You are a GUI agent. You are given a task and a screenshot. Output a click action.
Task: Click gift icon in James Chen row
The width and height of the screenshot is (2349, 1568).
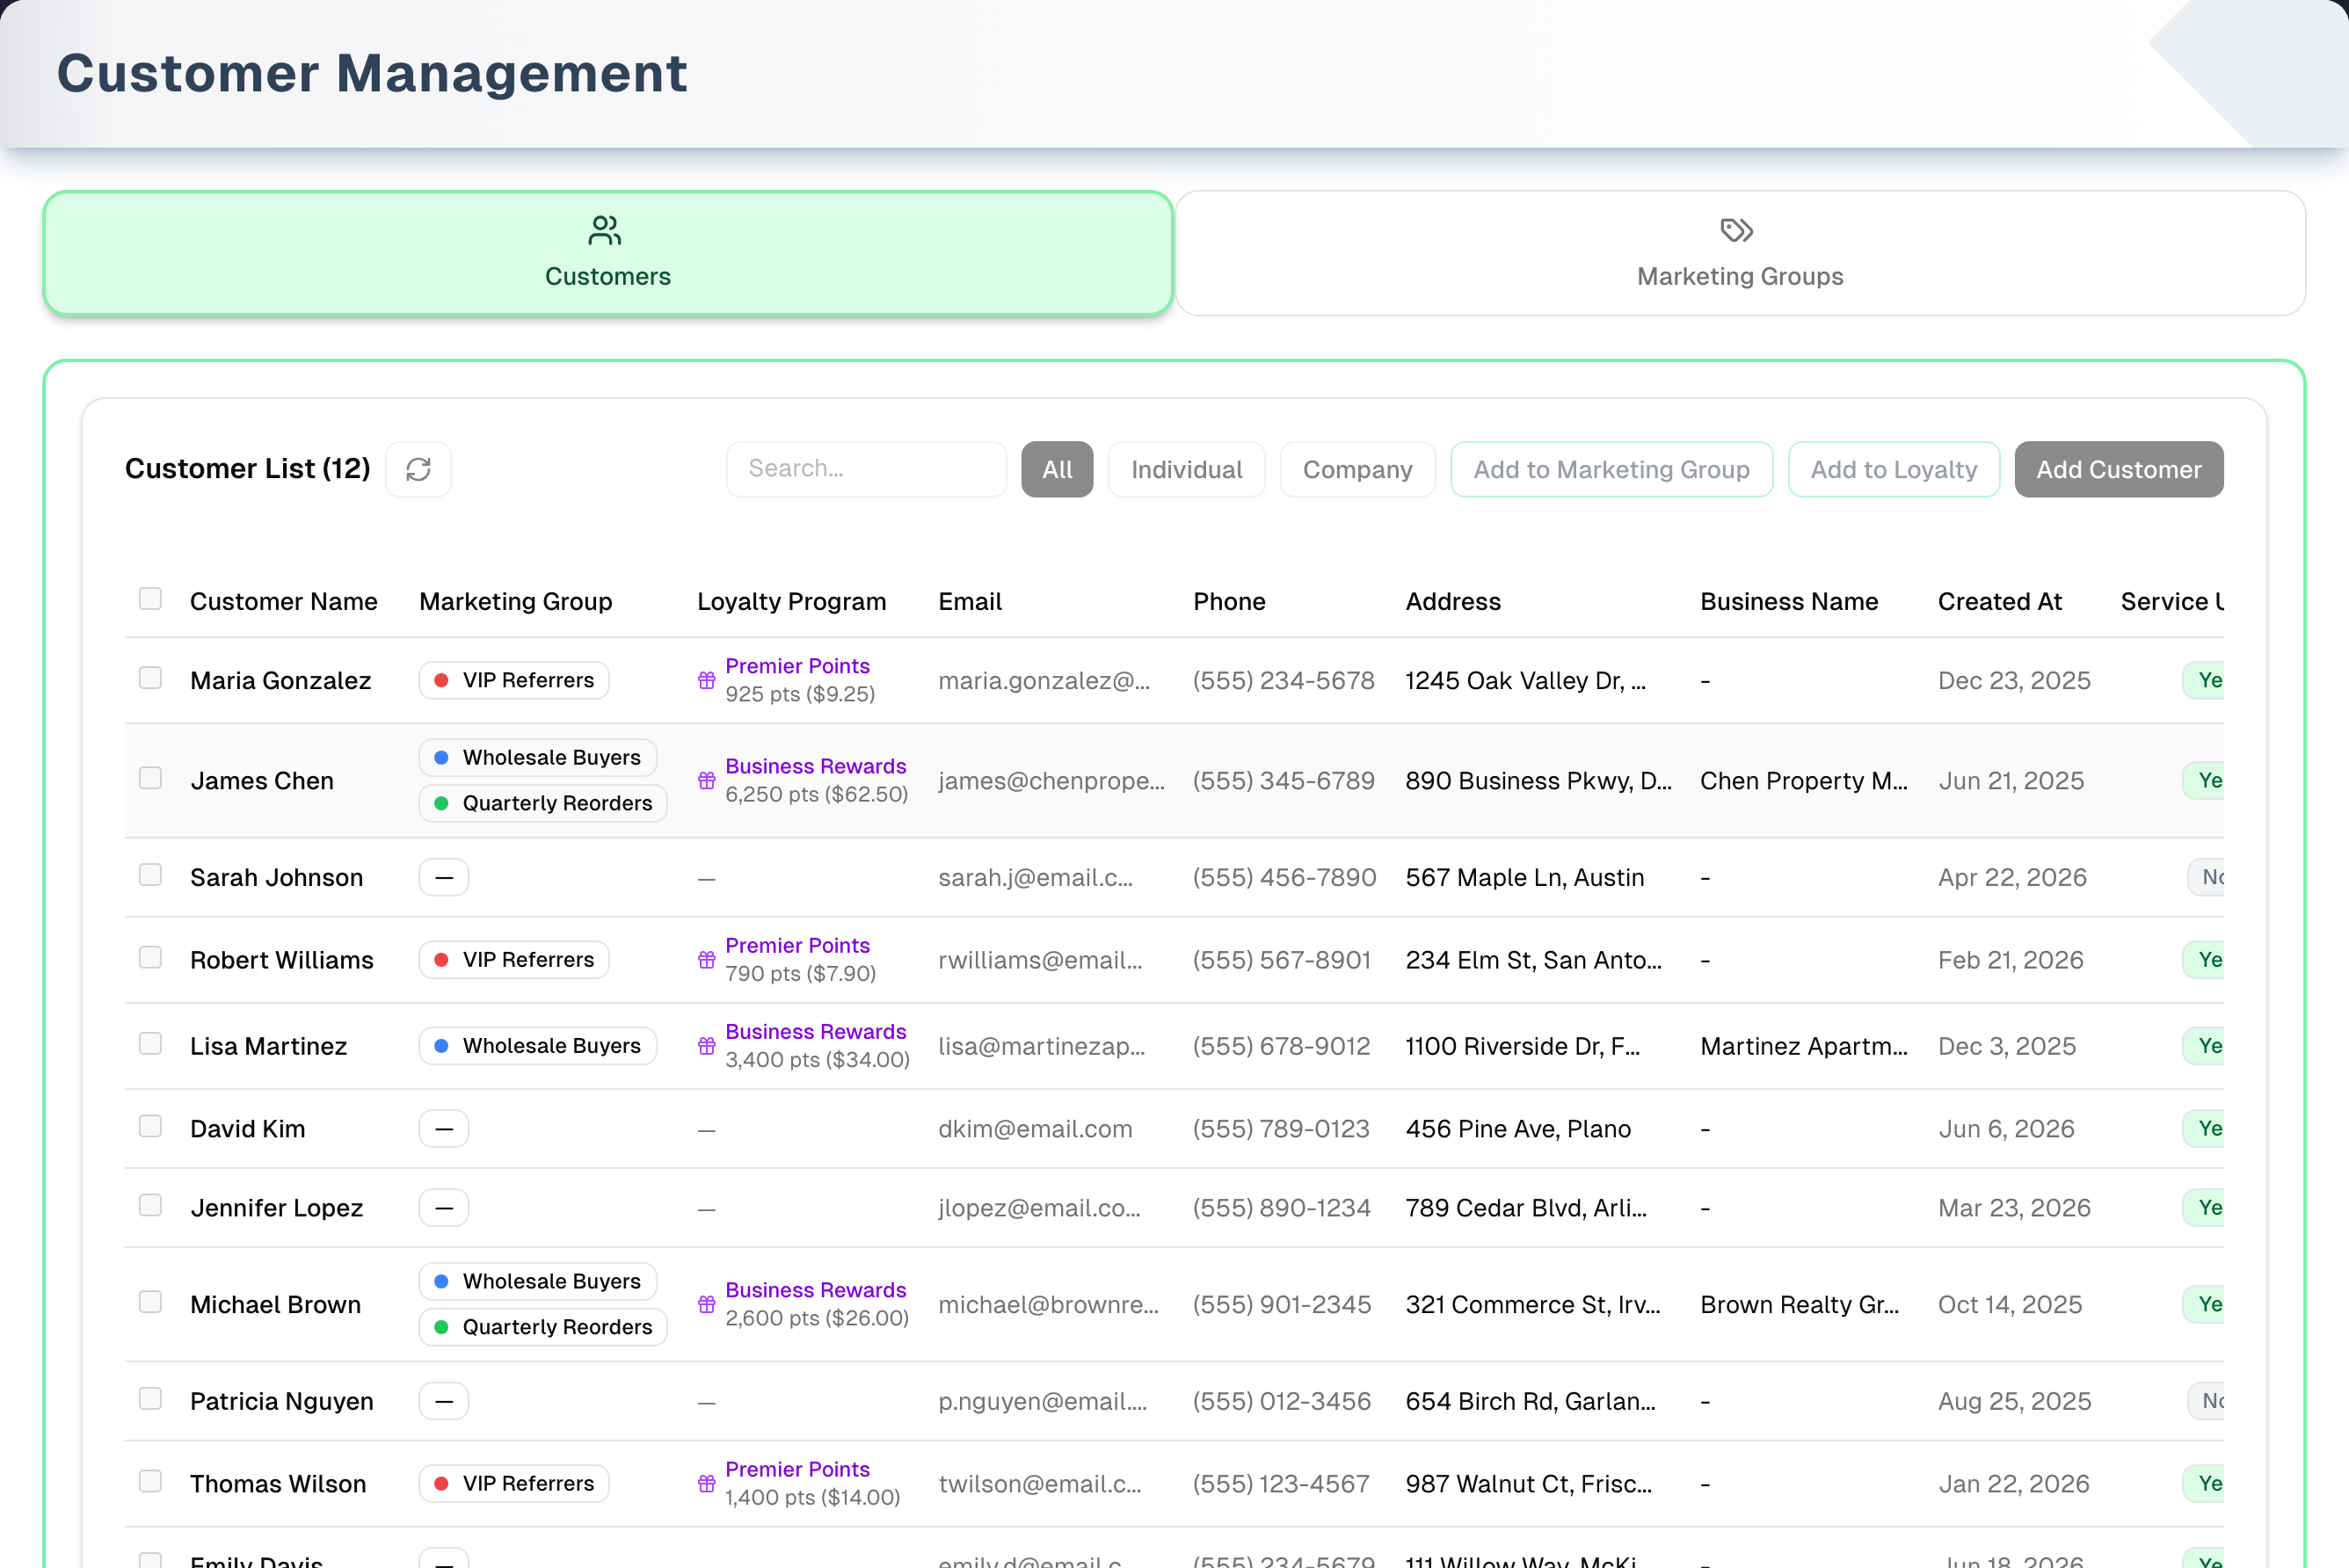coord(707,780)
